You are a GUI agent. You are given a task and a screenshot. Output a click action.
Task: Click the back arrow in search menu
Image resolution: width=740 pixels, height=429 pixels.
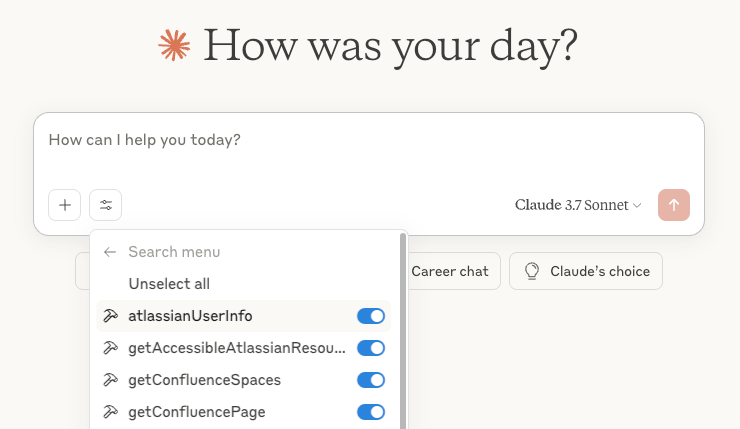pos(110,252)
